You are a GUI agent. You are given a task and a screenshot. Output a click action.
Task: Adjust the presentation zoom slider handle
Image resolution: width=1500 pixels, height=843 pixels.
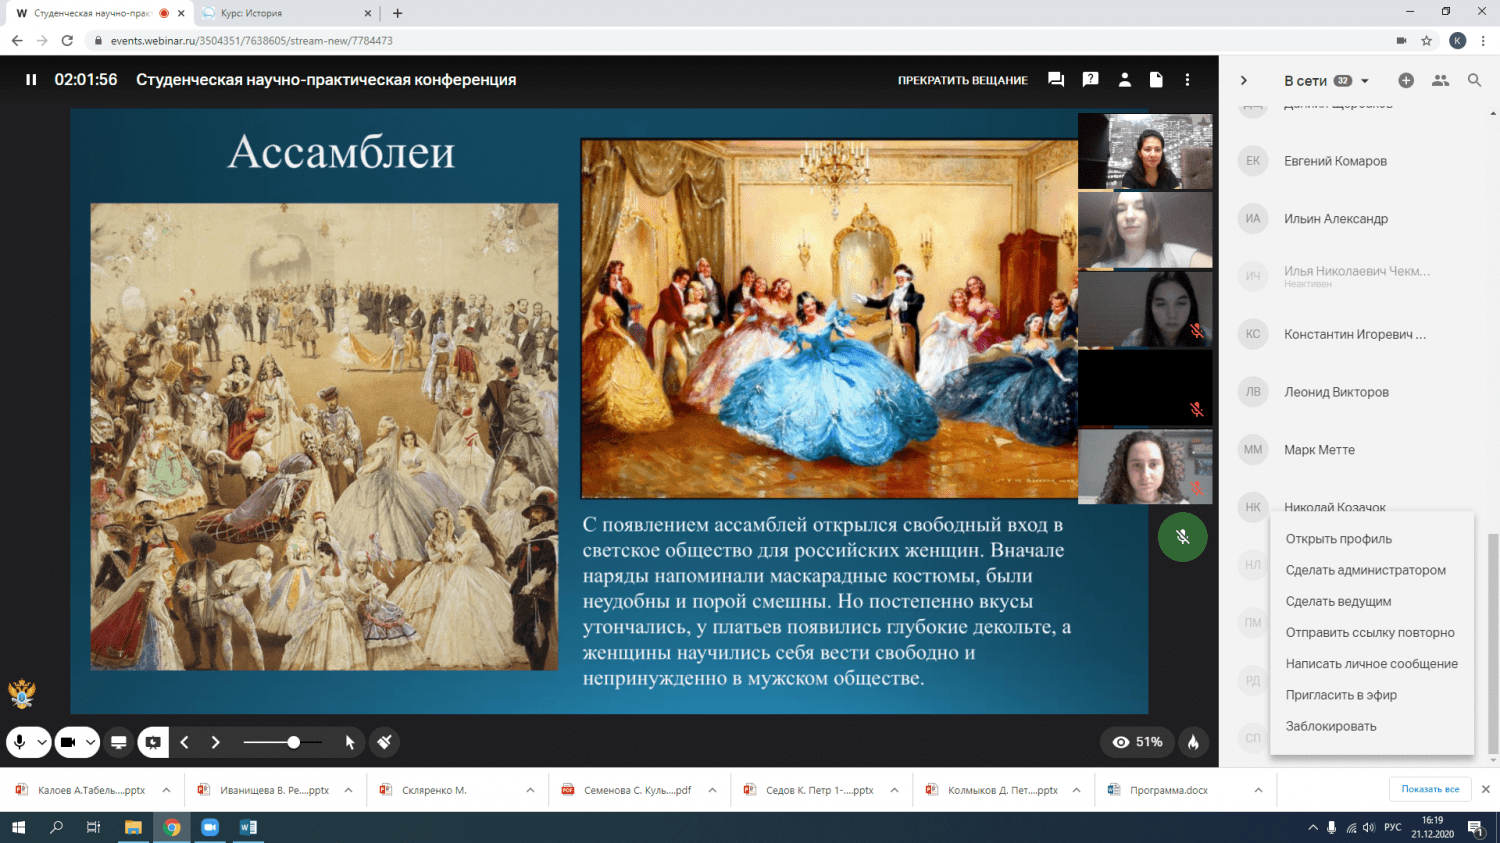[293, 742]
